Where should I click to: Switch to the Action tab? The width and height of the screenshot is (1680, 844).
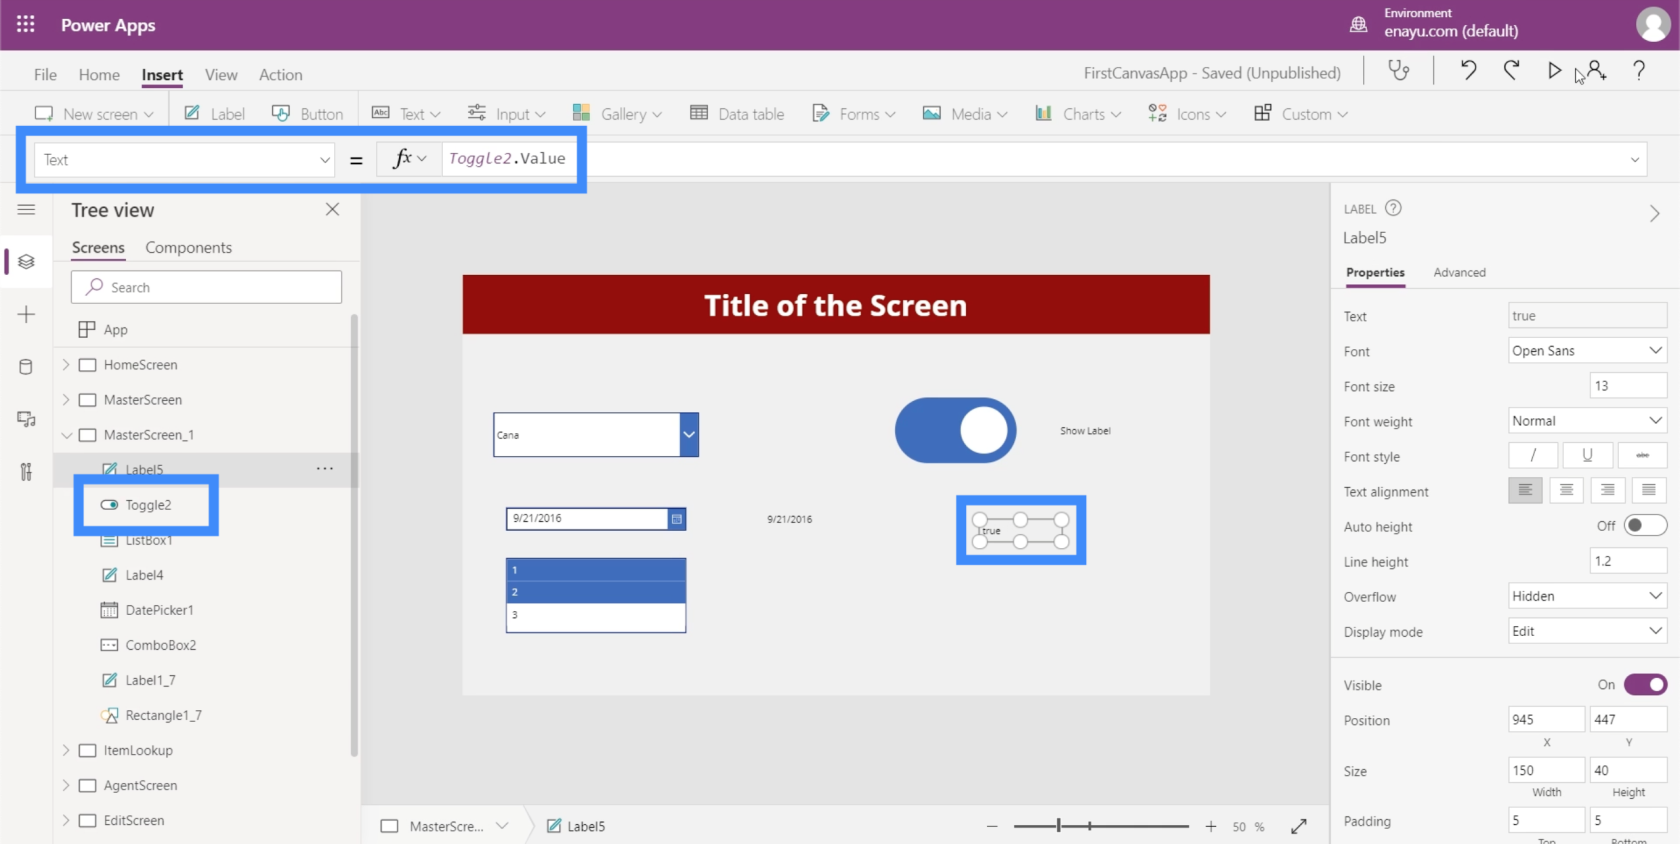coord(281,75)
